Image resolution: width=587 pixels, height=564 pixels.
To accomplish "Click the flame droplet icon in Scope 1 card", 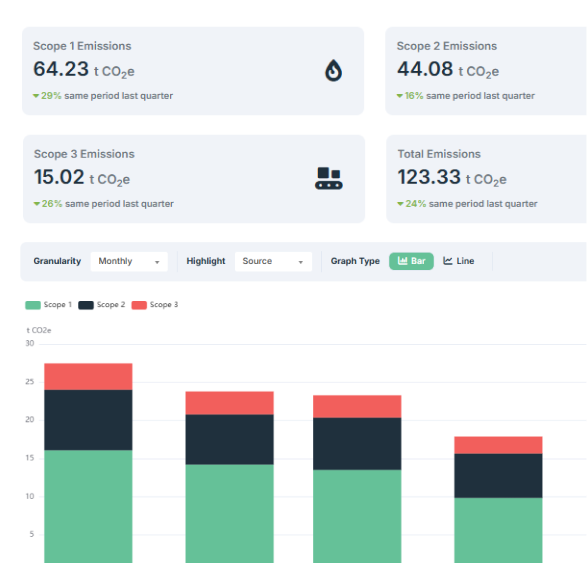I will [333, 70].
